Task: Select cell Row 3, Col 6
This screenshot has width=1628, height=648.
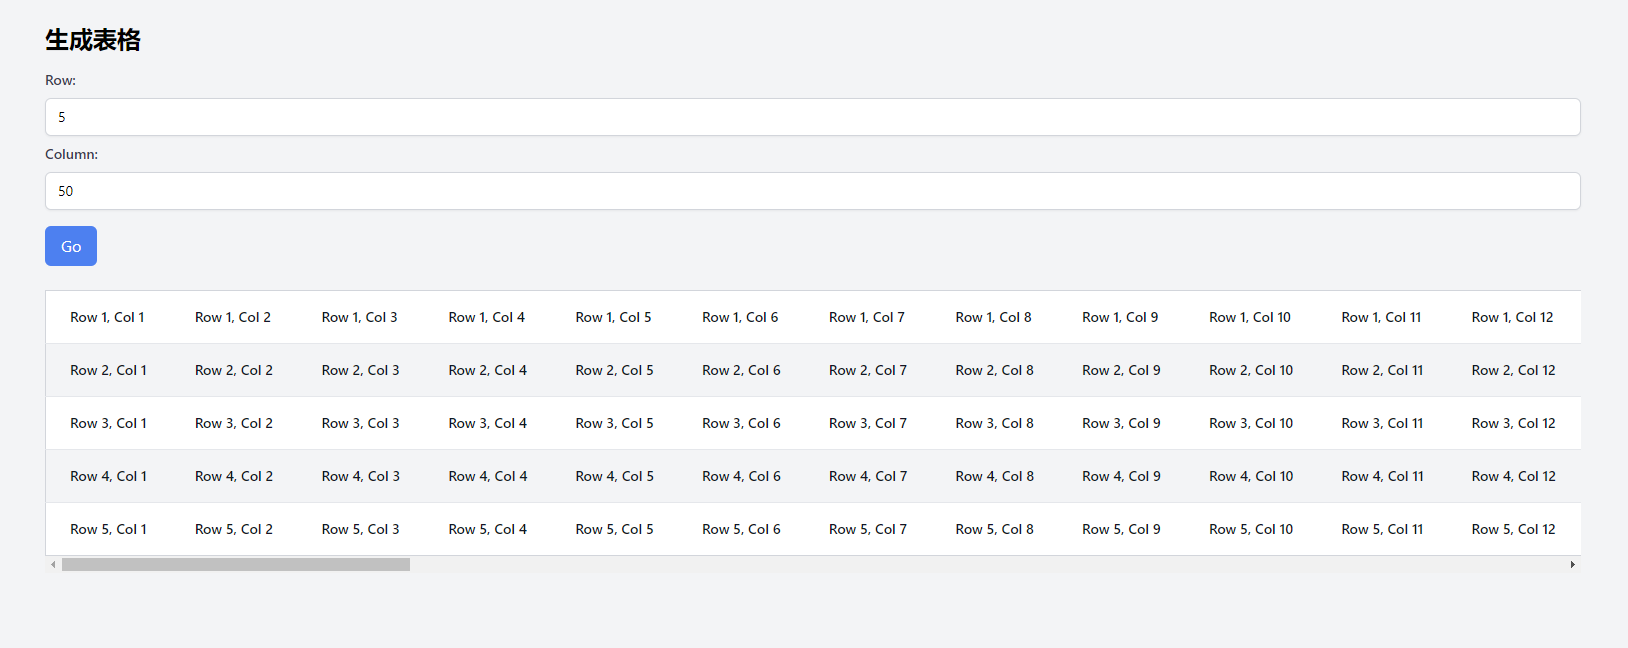Action: pyautogui.click(x=741, y=423)
